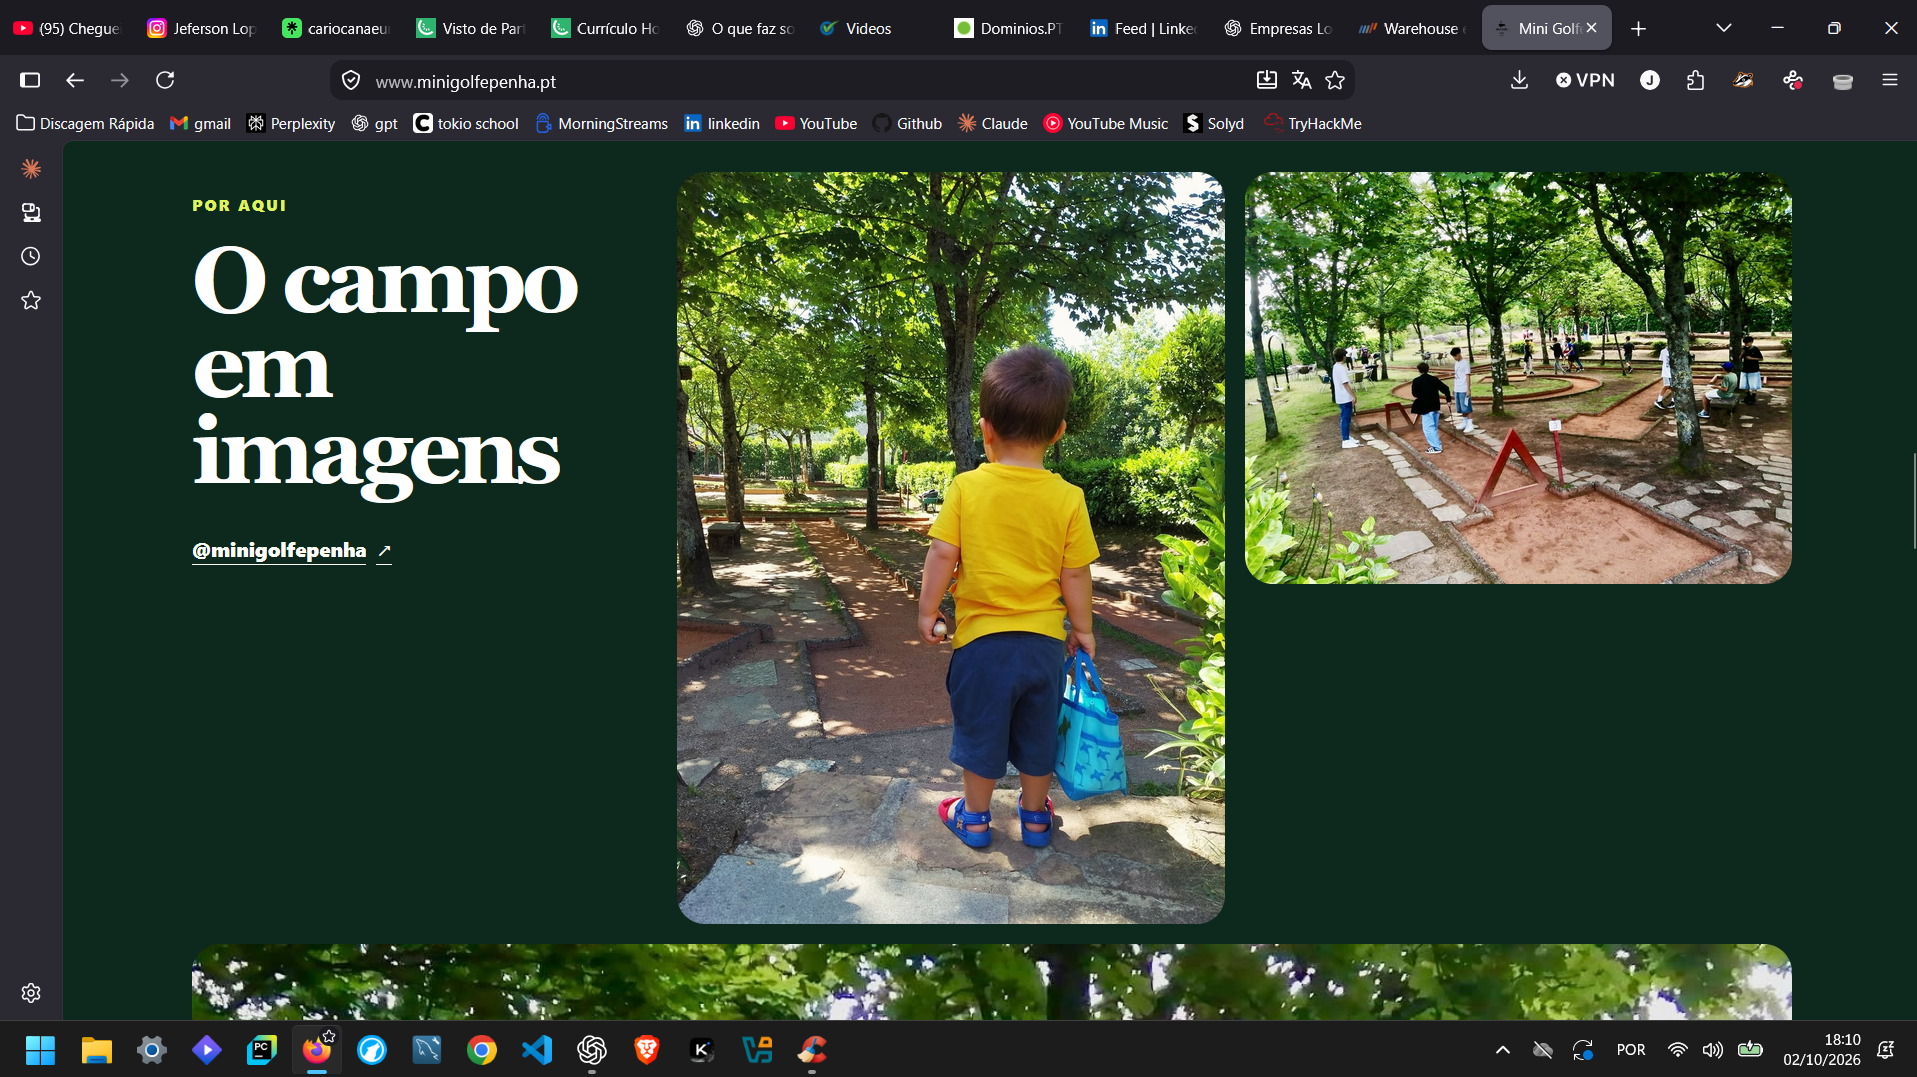Launch Visual Studio Code from taskbar
This screenshot has height=1077, width=1917.
pyautogui.click(x=537, y=1050)
